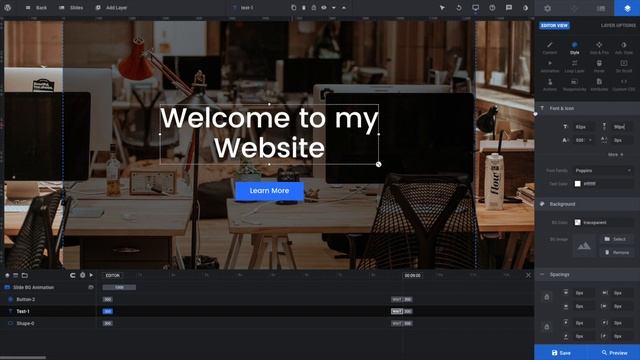640x360 pixels.
Task: Select Button-2 layer in timeline
Action: point(48,299)
